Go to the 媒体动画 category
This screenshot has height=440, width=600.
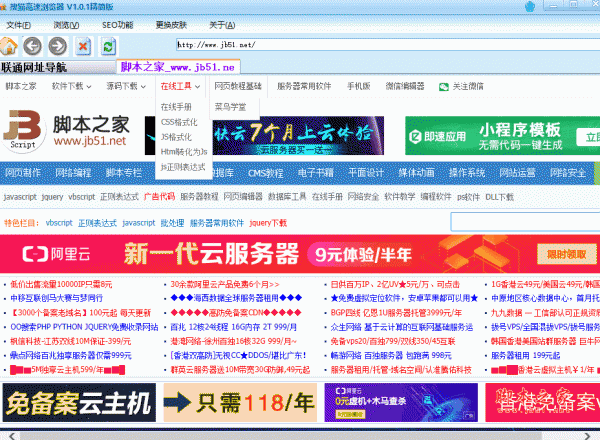tap(416, 173)
